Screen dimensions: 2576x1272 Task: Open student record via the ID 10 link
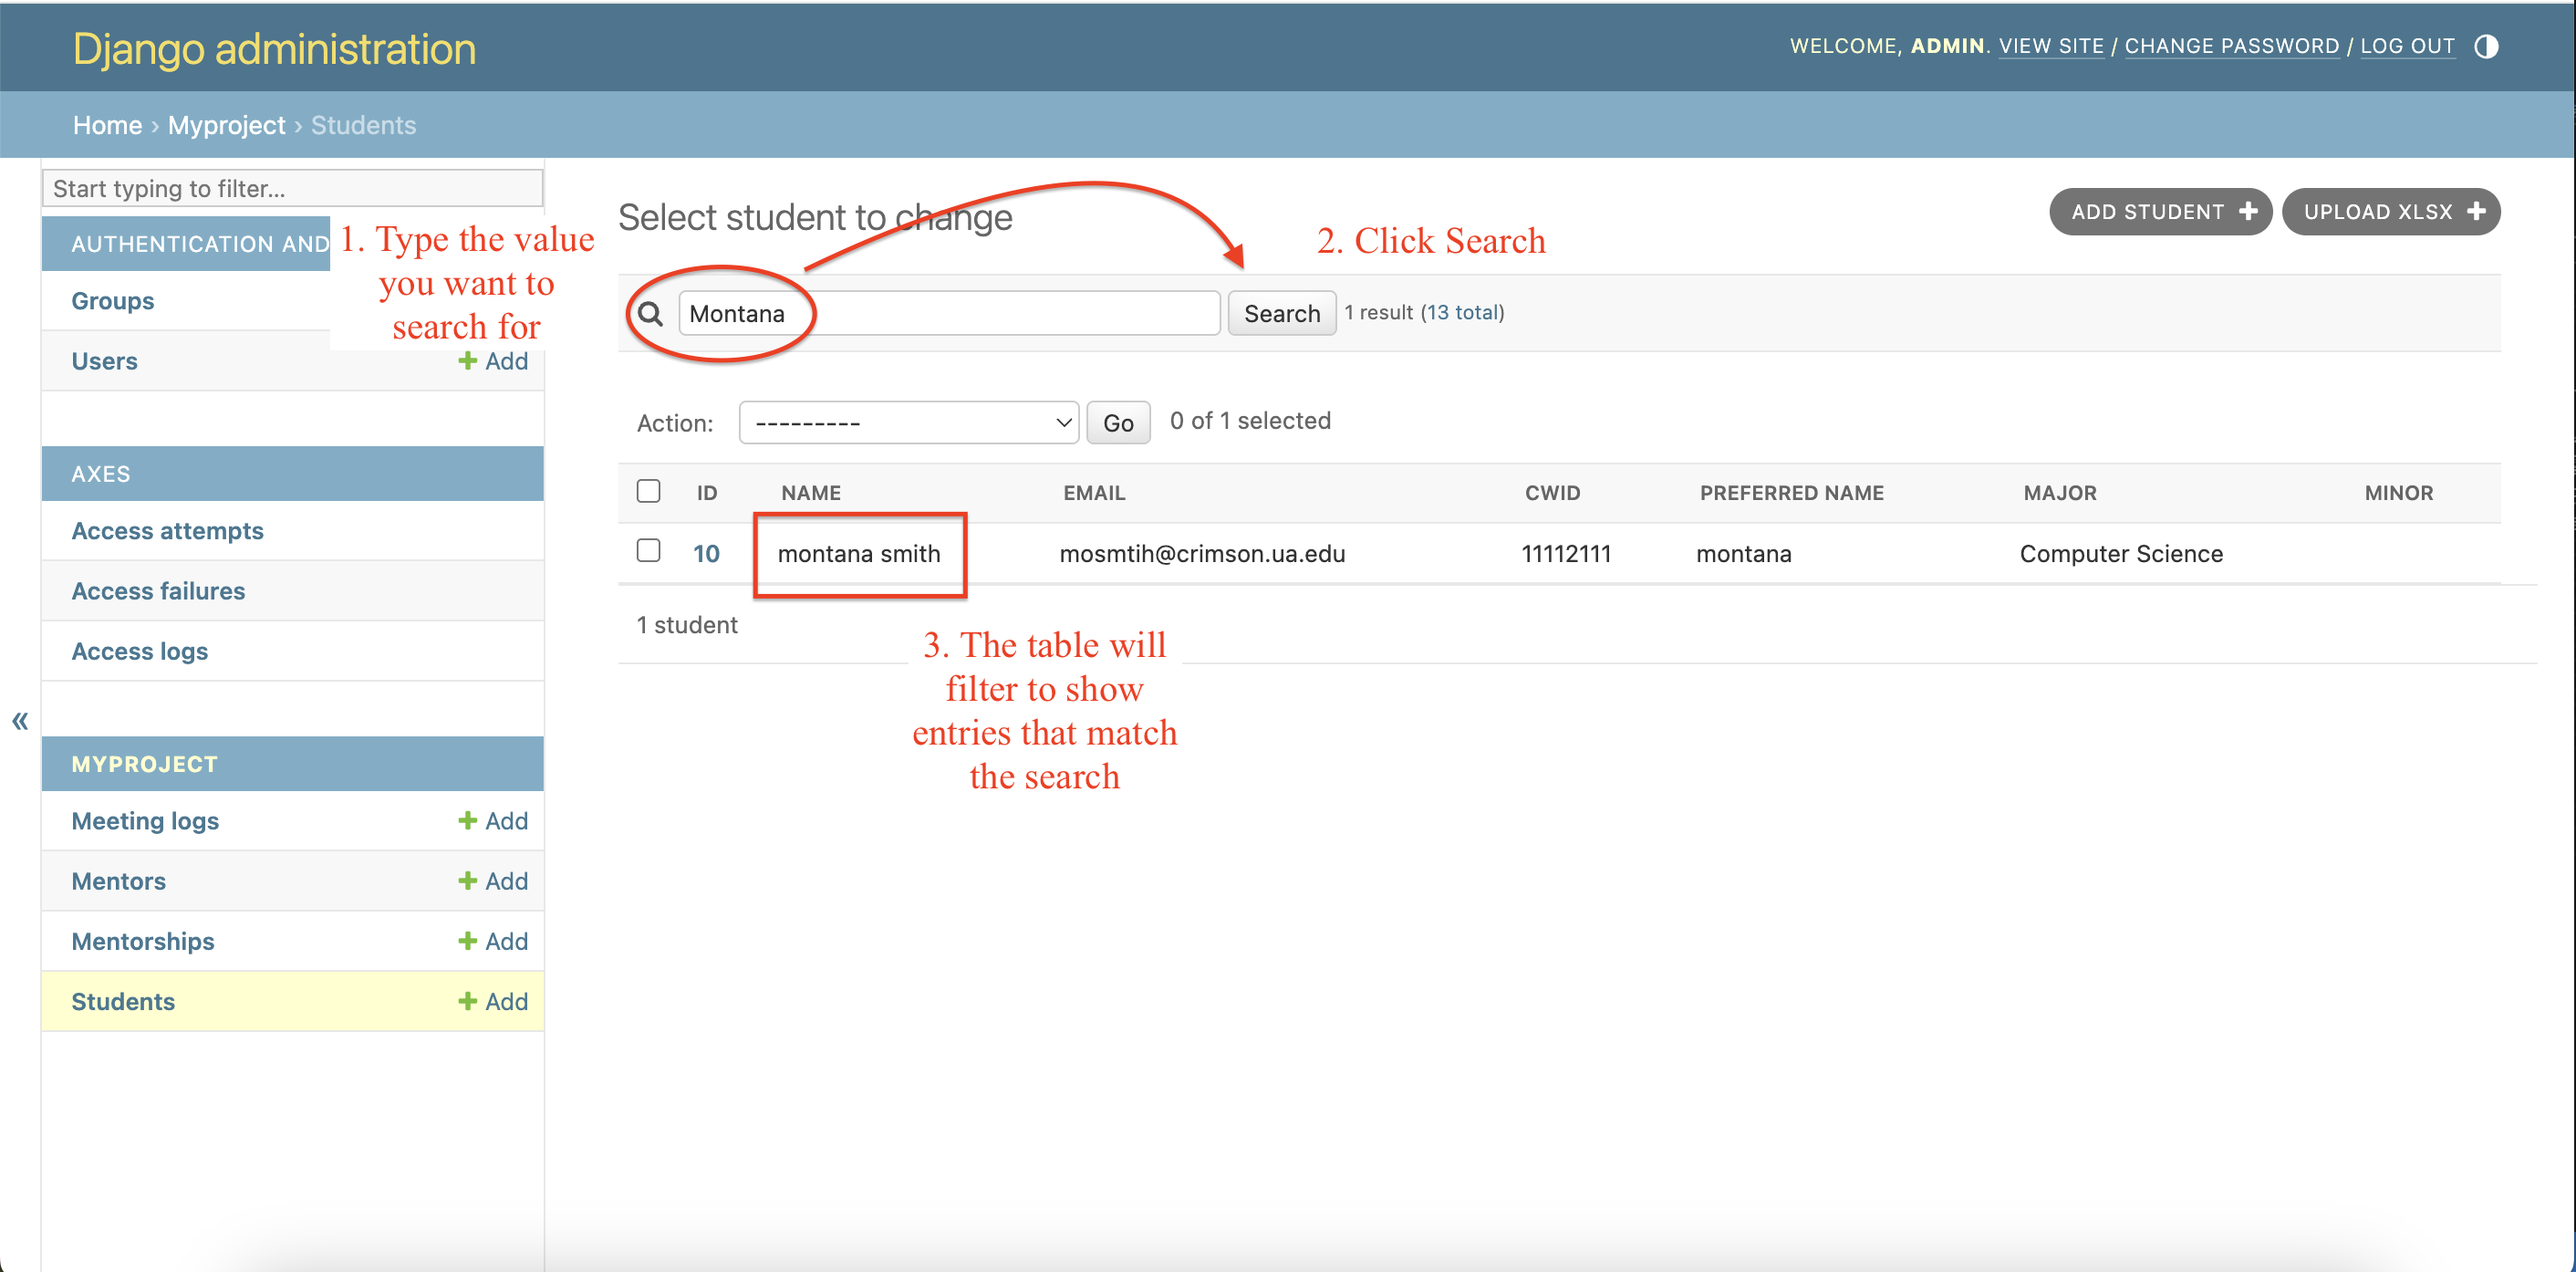[706, 553]
